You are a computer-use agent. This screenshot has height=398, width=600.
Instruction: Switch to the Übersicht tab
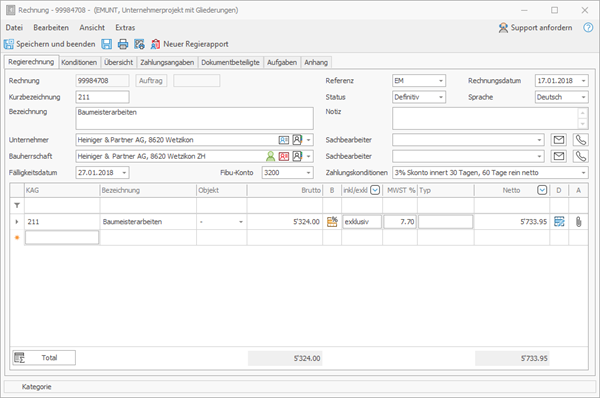(119, 62)
